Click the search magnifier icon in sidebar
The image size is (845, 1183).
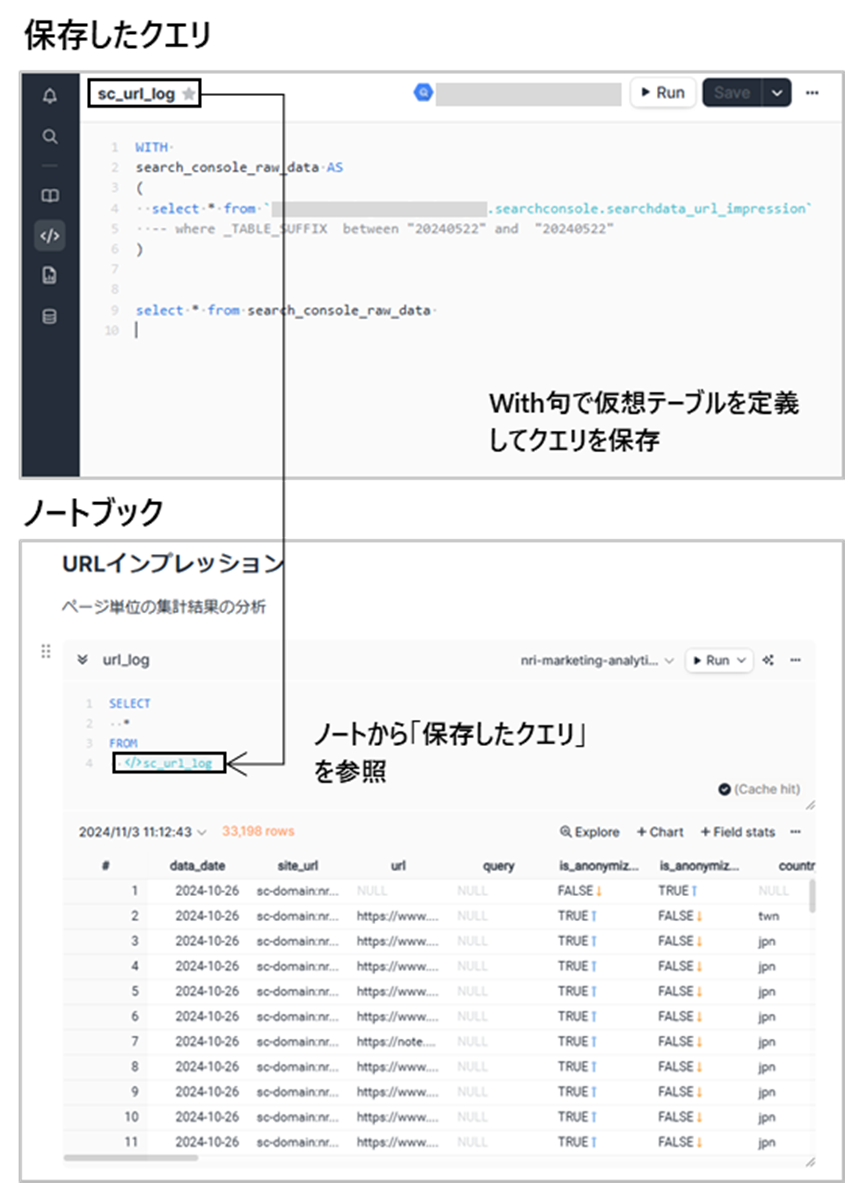(49, 137)
